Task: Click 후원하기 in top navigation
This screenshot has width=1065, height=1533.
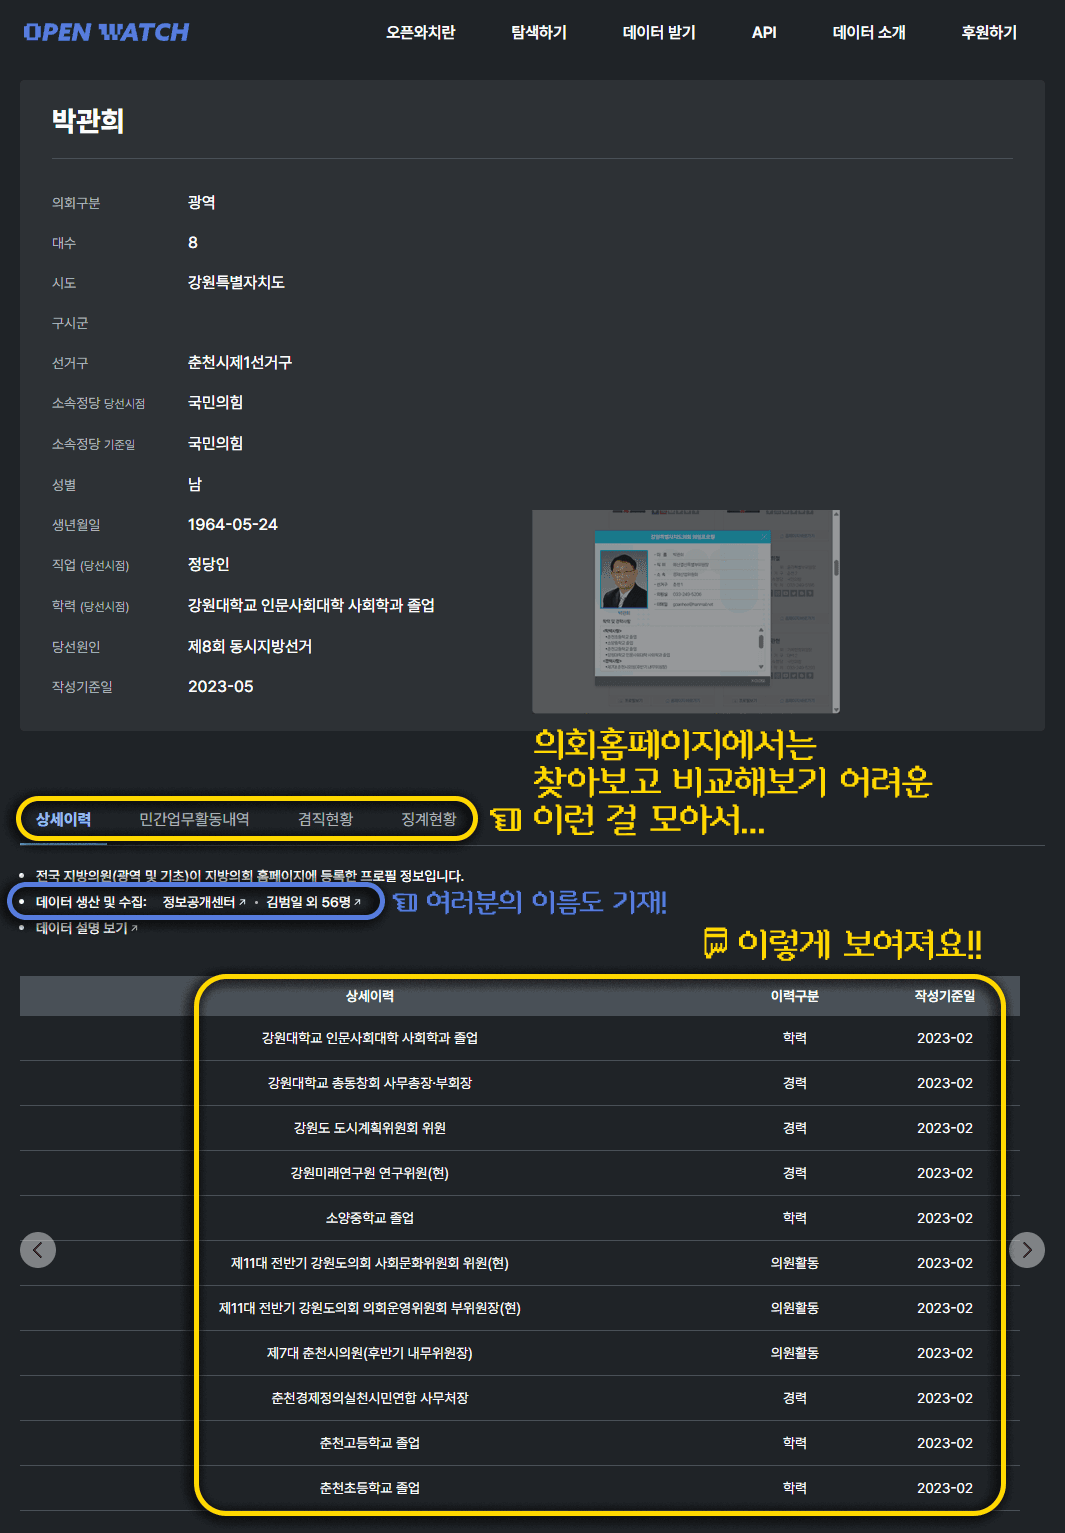Action: tap(989, 32)
